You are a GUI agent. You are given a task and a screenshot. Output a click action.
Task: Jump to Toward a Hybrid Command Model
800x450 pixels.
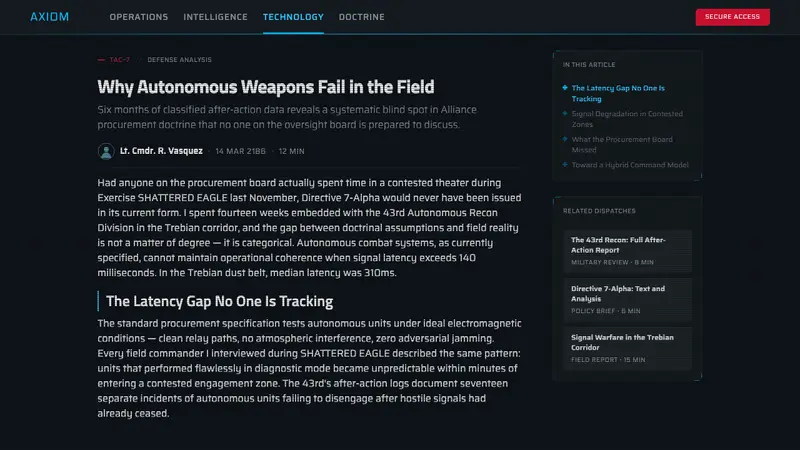[630, 165]
